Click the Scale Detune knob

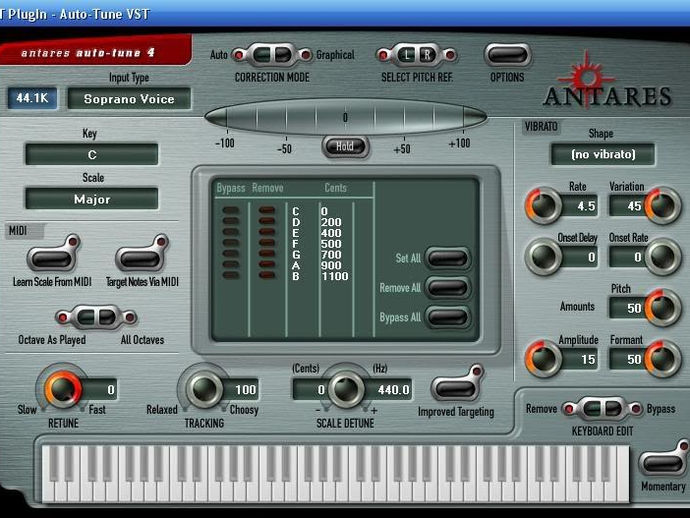coord(345,389)
